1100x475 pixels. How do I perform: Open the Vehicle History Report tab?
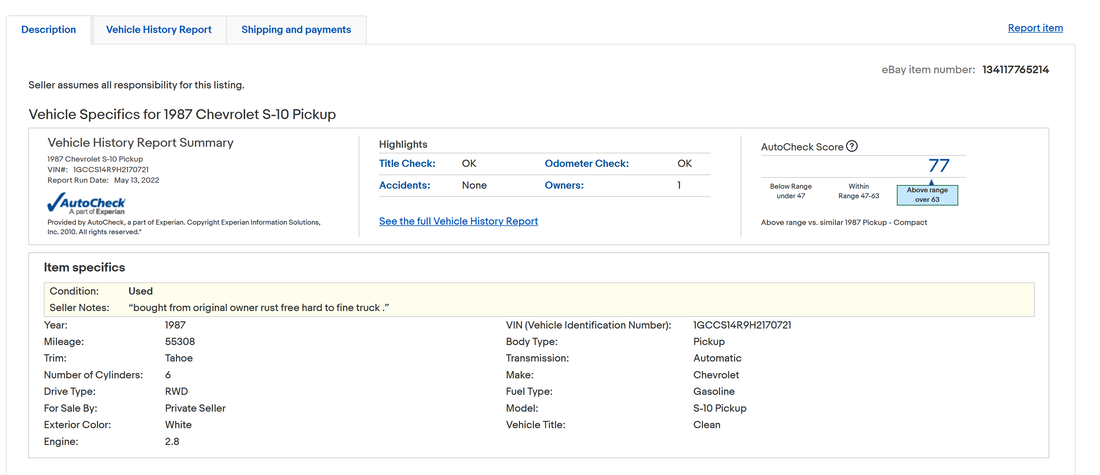point(159,29)
